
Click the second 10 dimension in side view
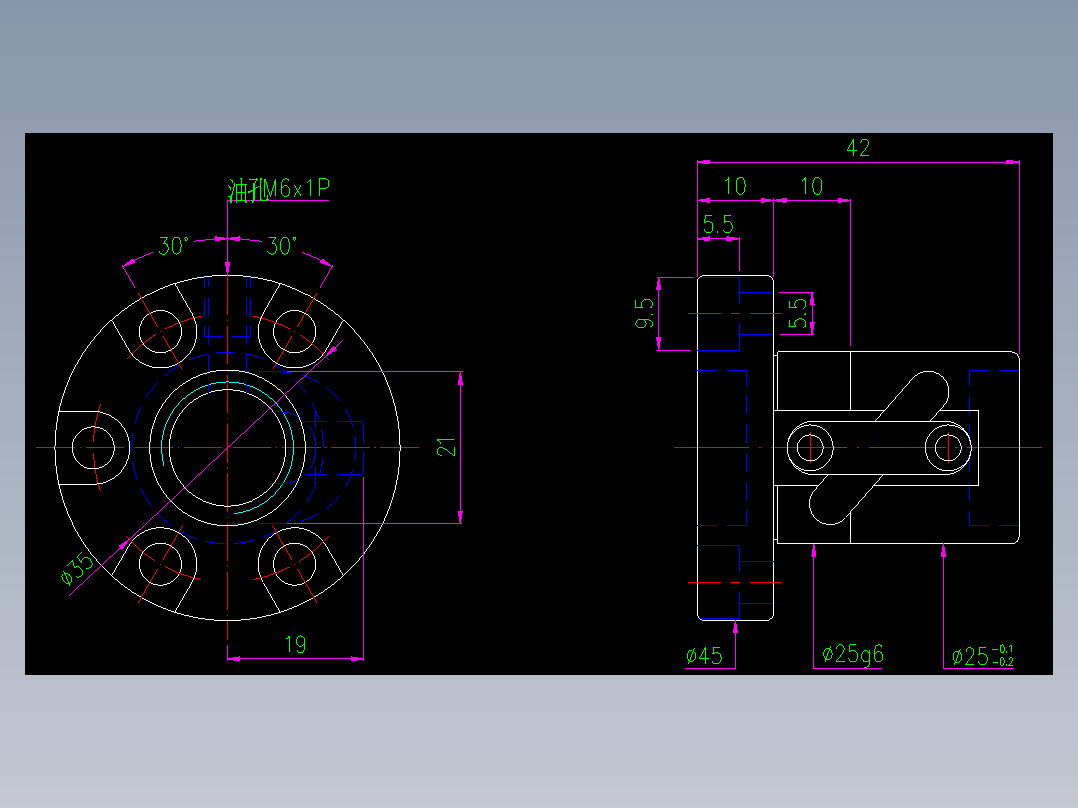[x=812, y=186]
